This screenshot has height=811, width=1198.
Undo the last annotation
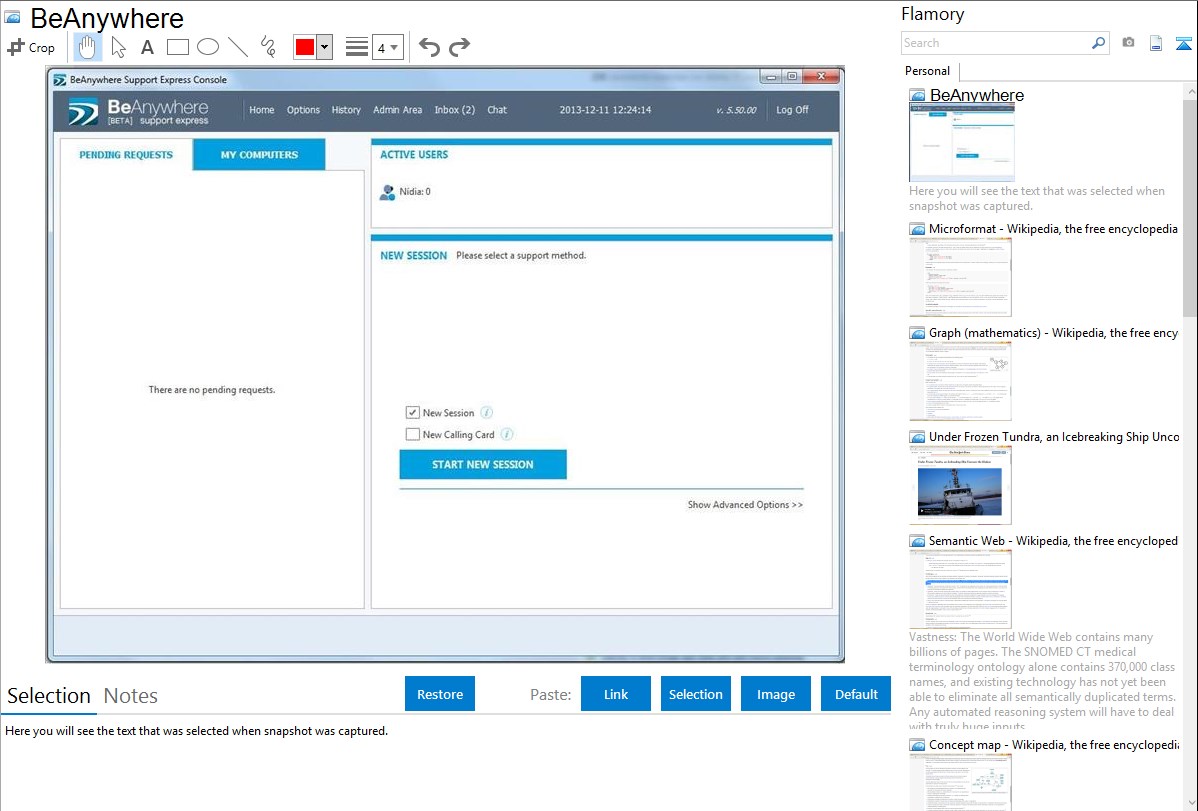[x=429, y=47]
